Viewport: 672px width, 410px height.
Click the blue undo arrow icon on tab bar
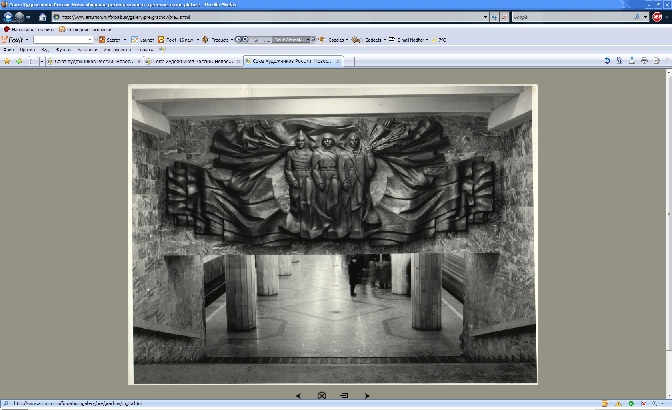(607, 60)
